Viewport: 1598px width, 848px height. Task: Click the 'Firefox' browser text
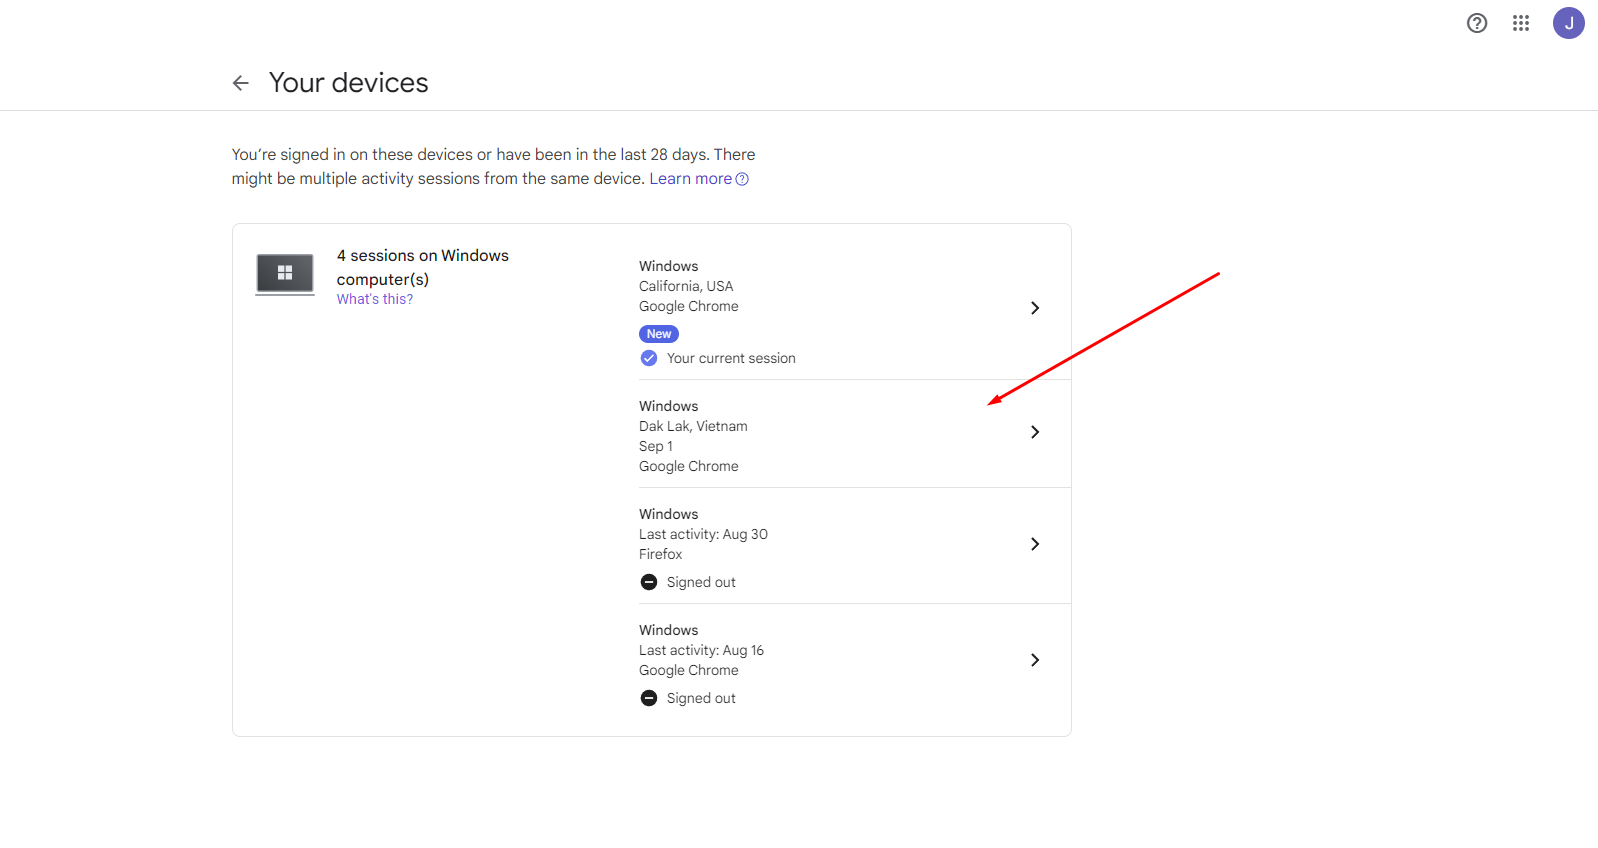[660, 554]
